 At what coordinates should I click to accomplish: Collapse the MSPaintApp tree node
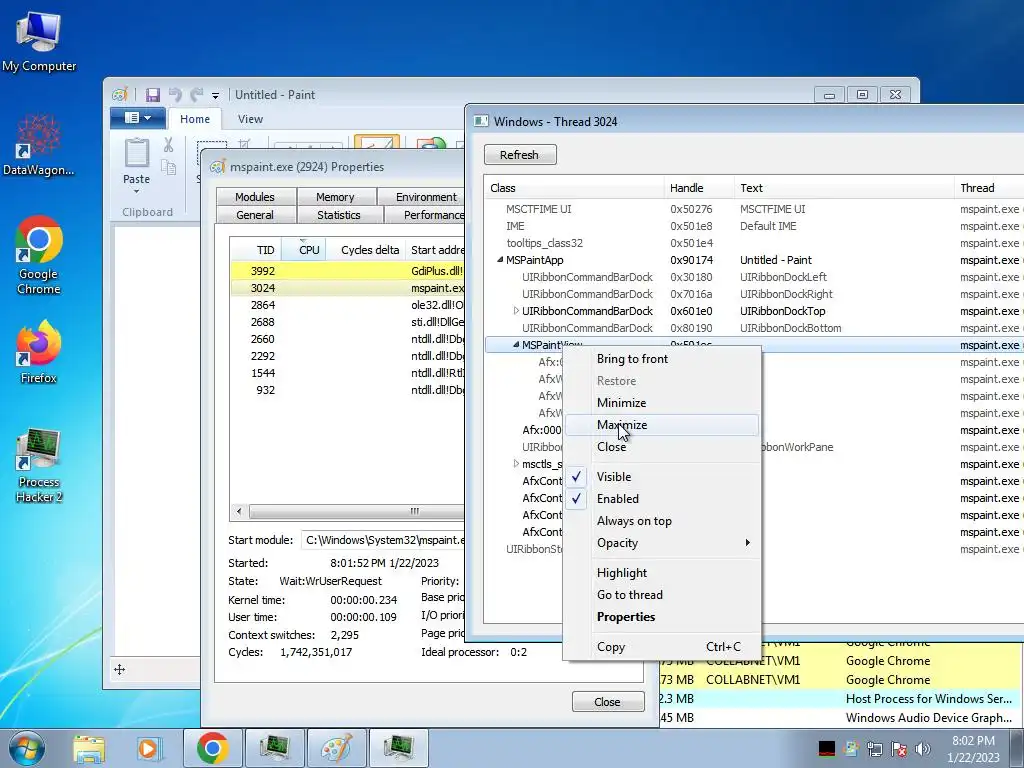pyautogui.click(x=500, y=260)
